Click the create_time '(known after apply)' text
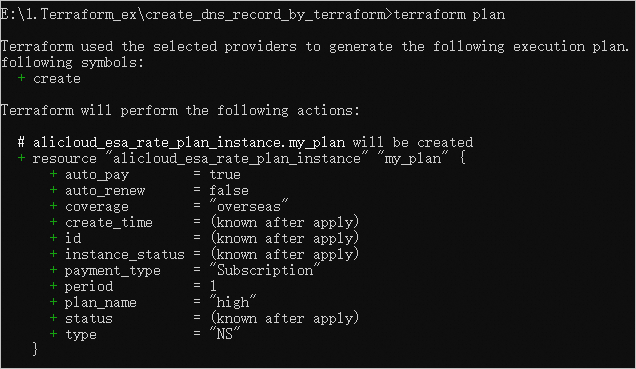The width and height of the screenshot is (636, 369). (x=284, y=222)
